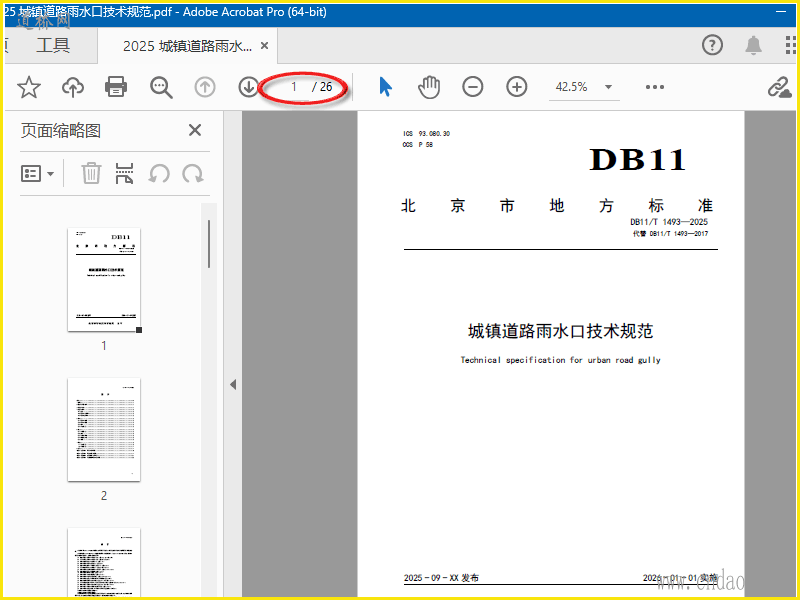
Task: Close the 2025 城镇道路雨水 document tab
Action: 264,45
